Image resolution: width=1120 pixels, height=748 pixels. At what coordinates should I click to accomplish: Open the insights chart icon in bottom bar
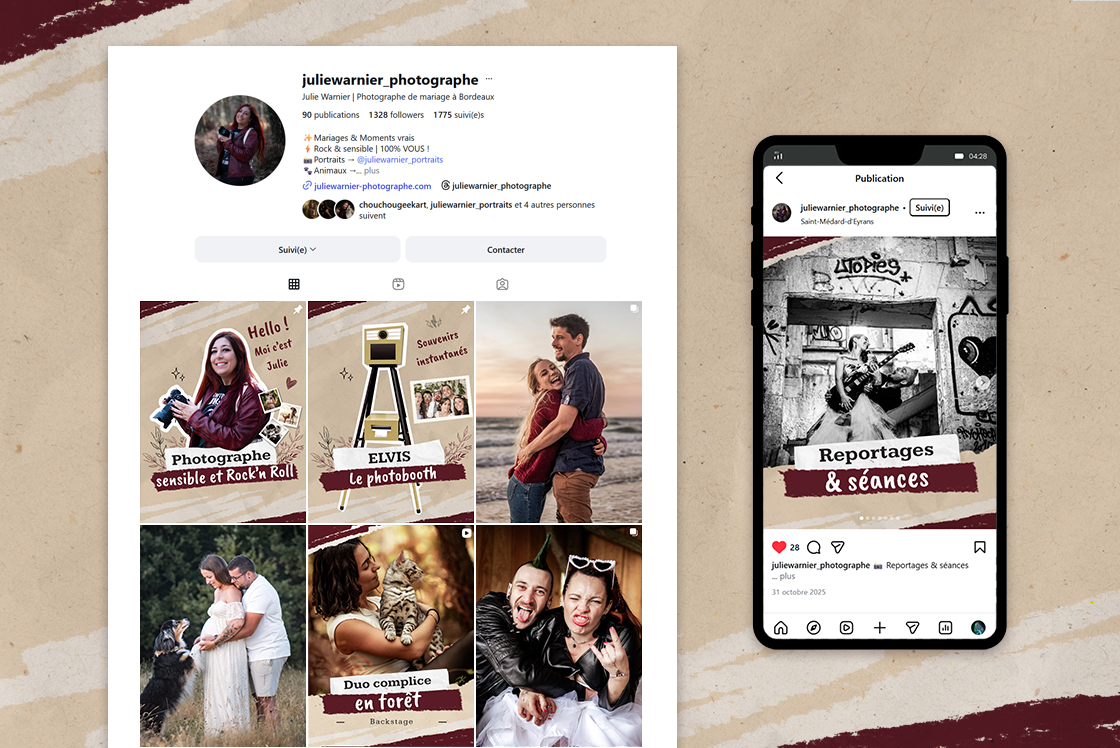coord(945,628)
